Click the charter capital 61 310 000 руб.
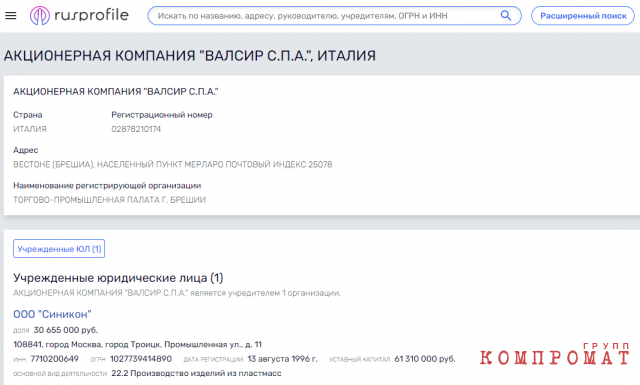Viewport: 640px width, 385px height. point(424,359)
